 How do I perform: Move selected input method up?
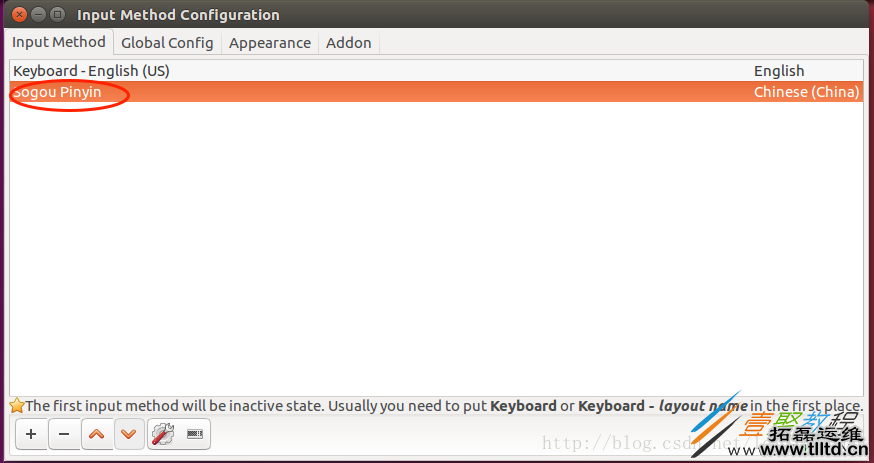tap(96, 434)
